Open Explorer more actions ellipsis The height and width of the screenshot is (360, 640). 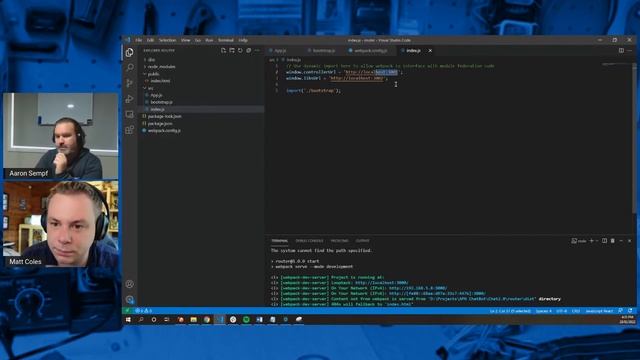(257, 51)
